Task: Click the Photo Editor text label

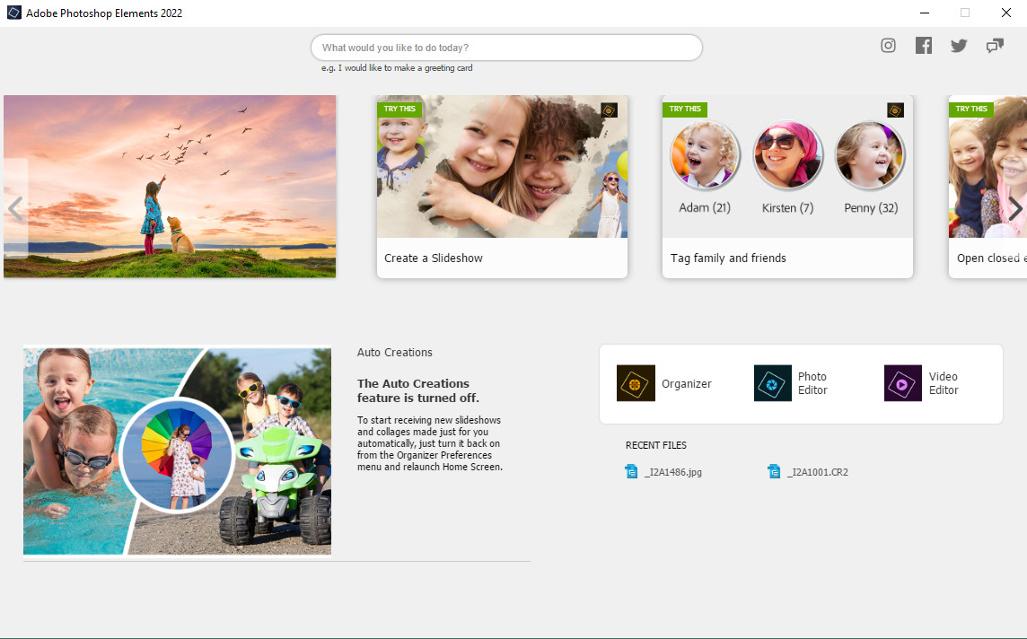Action: pyautogui.click(x=812, y=383)
